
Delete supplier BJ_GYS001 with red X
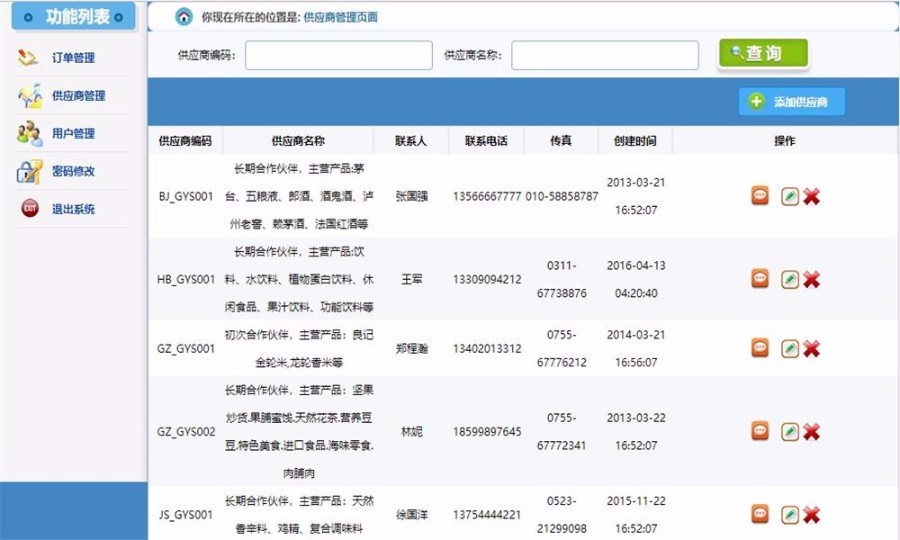click(x=811, y=196)
